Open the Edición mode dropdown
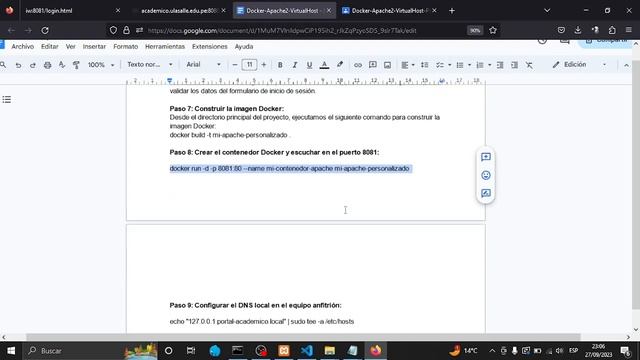This screenshot has width=640, height=360. (579, 64)
